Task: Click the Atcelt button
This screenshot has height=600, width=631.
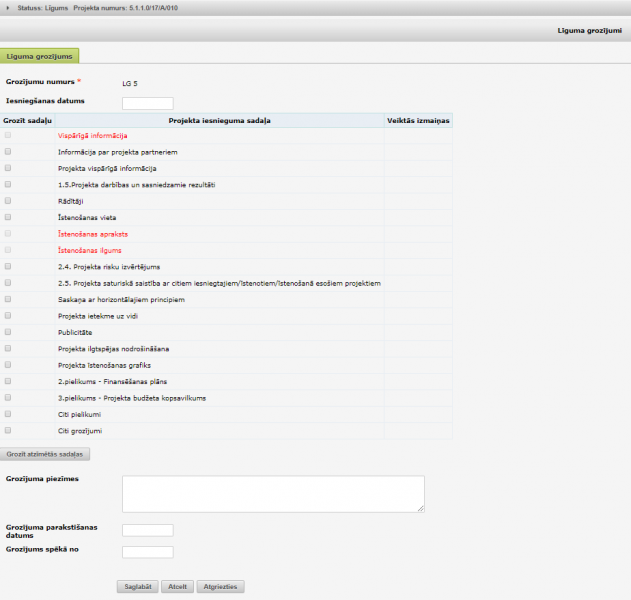Action: pos(178,587)
